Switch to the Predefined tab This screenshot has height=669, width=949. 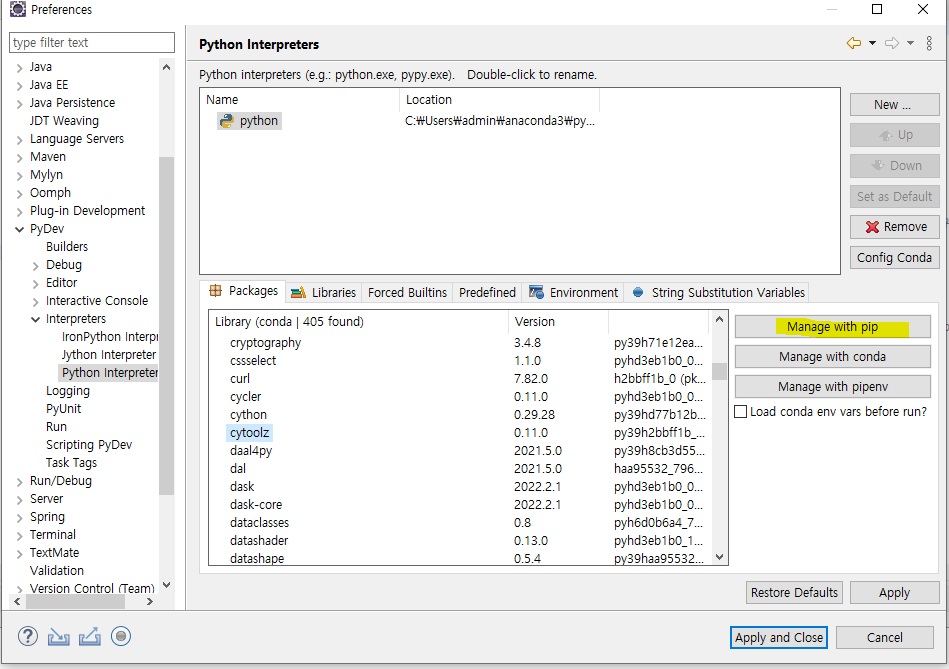coord(487,292)
